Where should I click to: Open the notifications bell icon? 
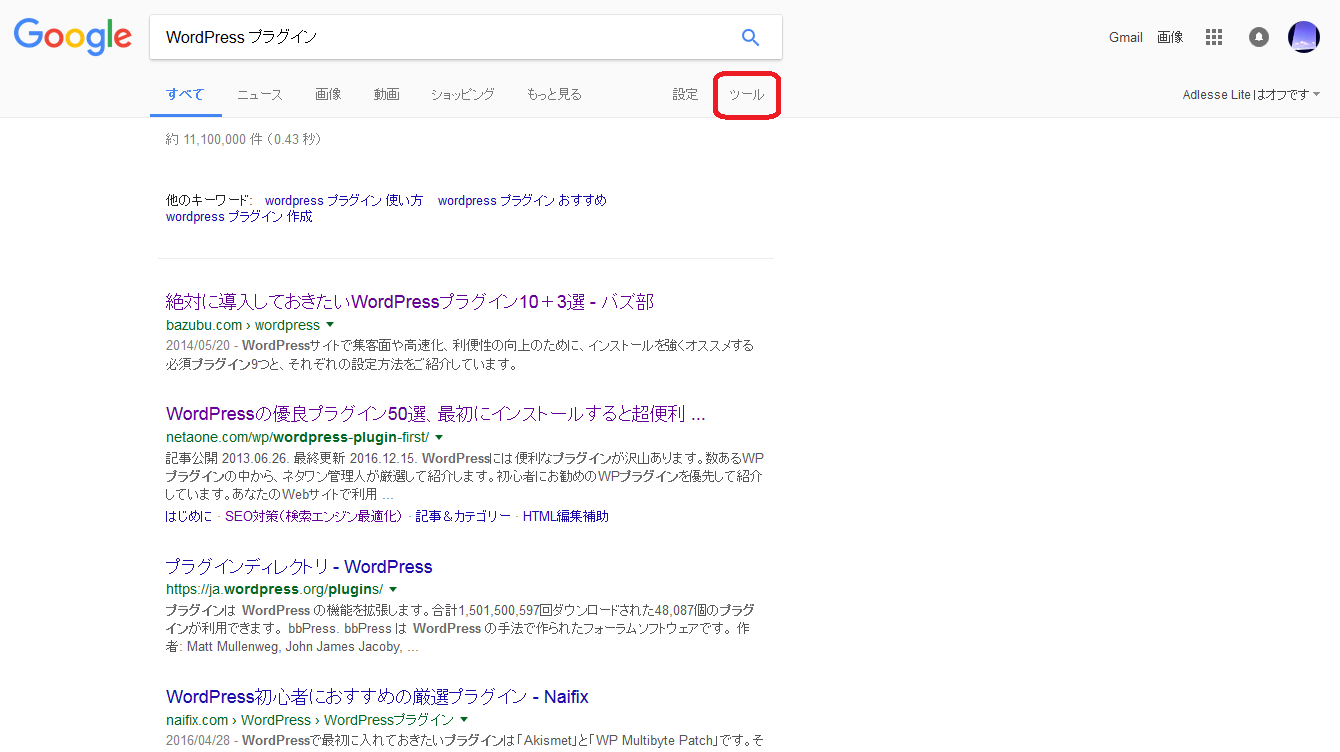coord(1259,37)
